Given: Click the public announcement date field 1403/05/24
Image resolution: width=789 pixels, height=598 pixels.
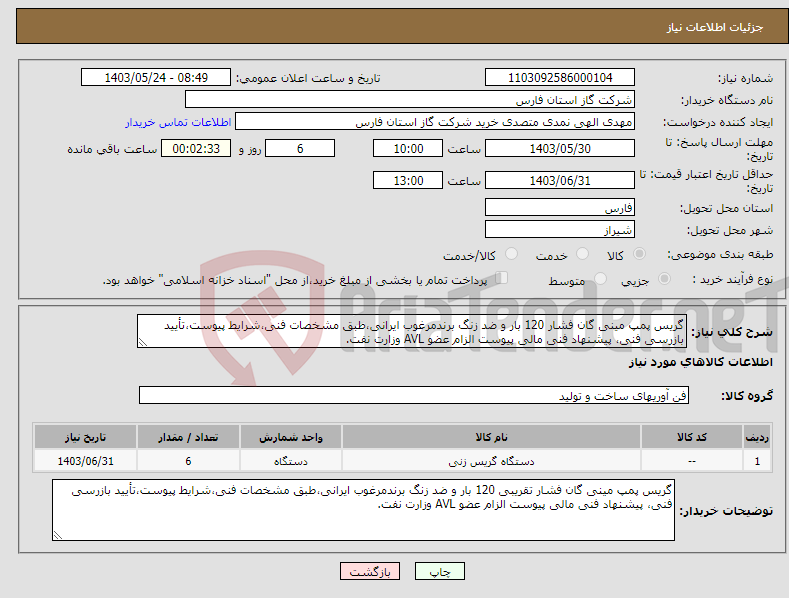Looking at the screenshot, I should [155, 78].
